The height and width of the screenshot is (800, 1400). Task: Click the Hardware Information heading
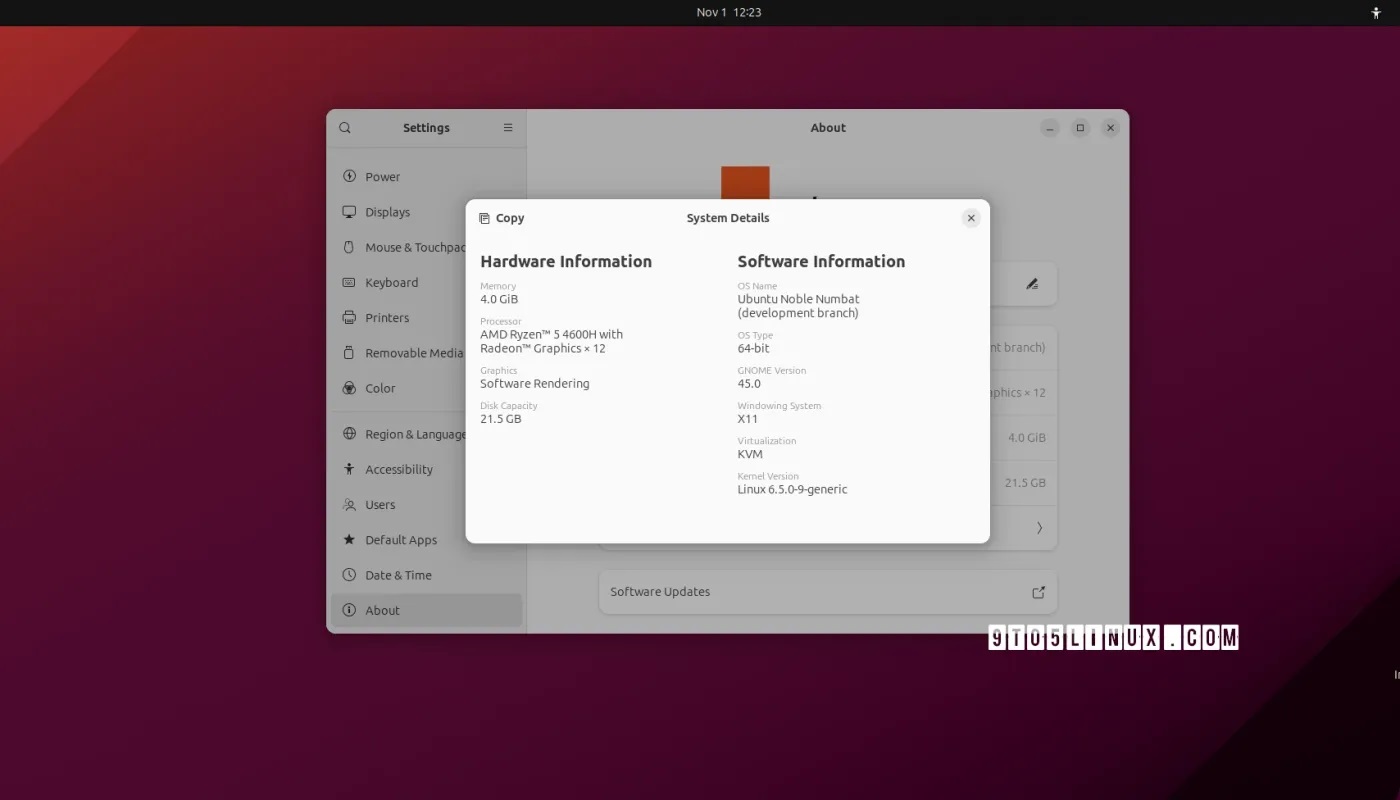(566, 262)
